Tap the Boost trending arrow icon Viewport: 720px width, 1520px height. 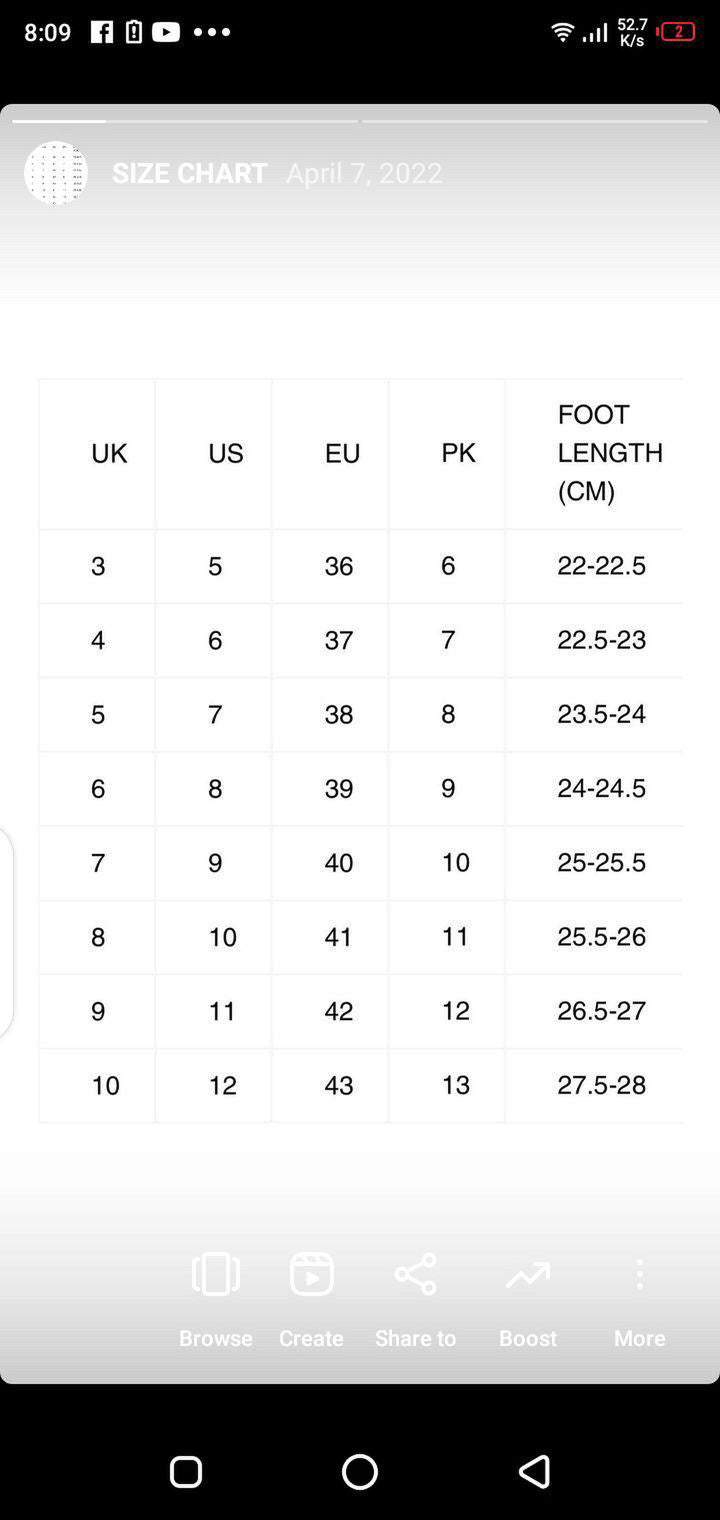coord(527,1275)
